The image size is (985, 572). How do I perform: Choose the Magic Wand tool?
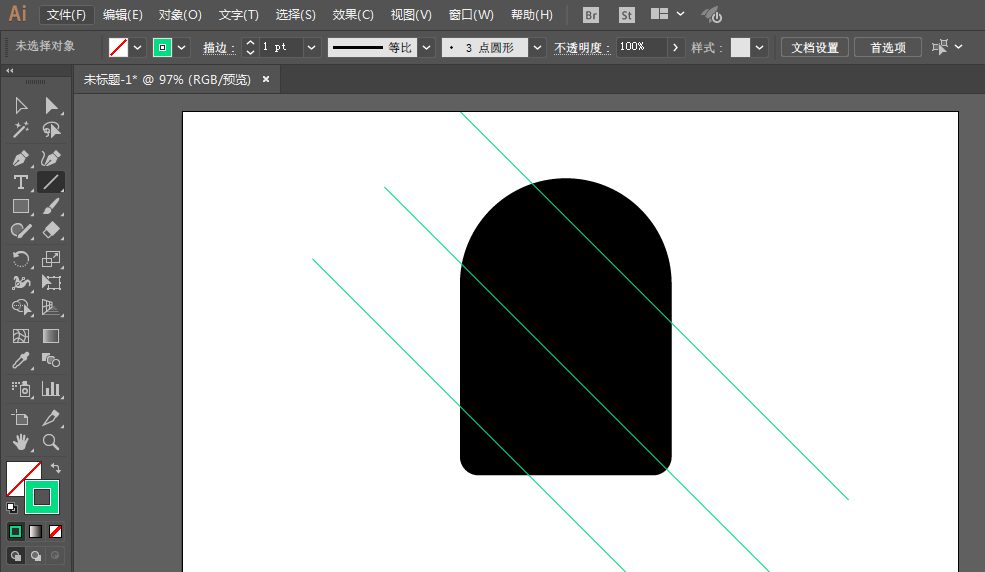[x=21, y=130]
